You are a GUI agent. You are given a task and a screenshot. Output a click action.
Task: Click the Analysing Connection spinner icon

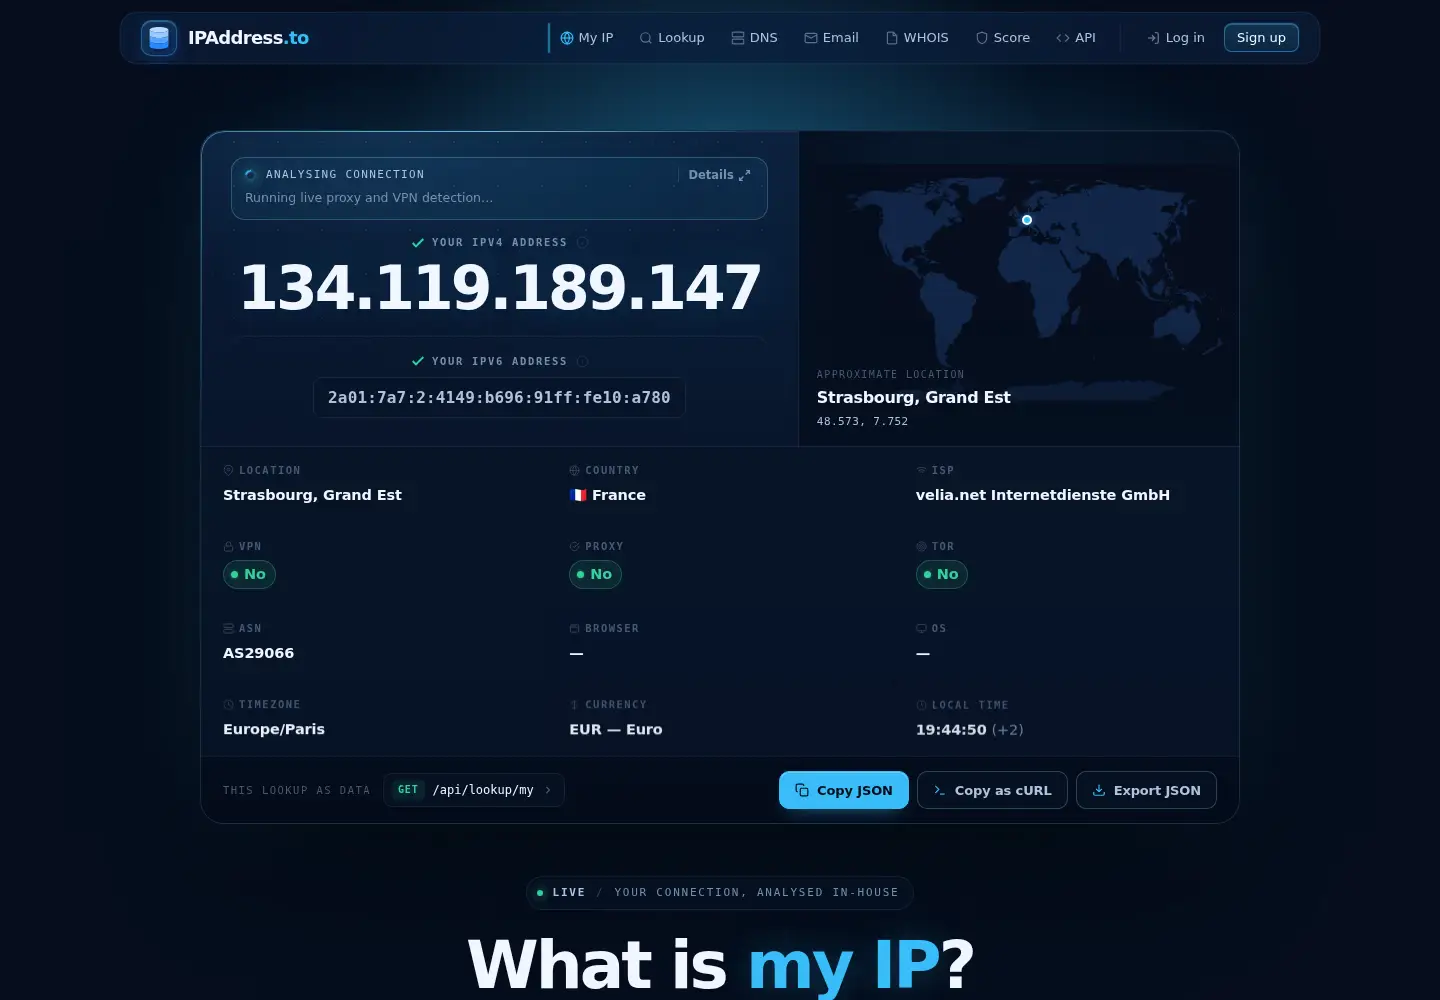click(250, 175)
